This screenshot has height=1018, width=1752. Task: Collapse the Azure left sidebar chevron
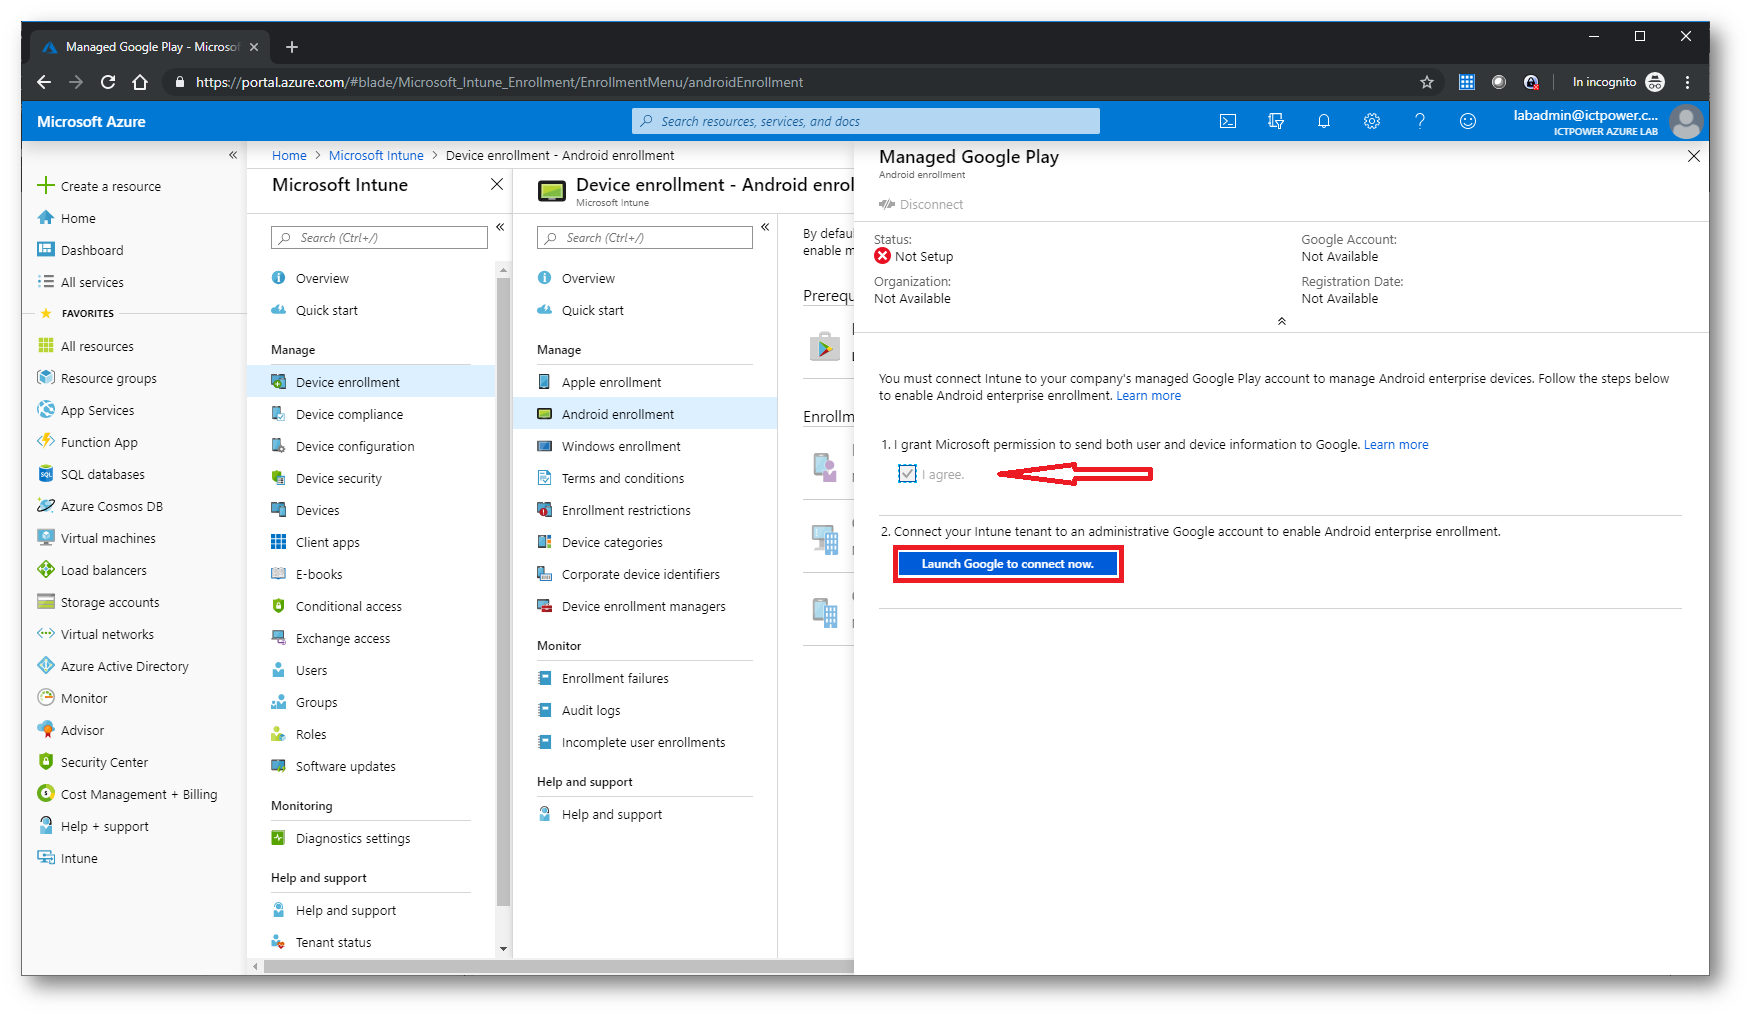tap(233, 155)
